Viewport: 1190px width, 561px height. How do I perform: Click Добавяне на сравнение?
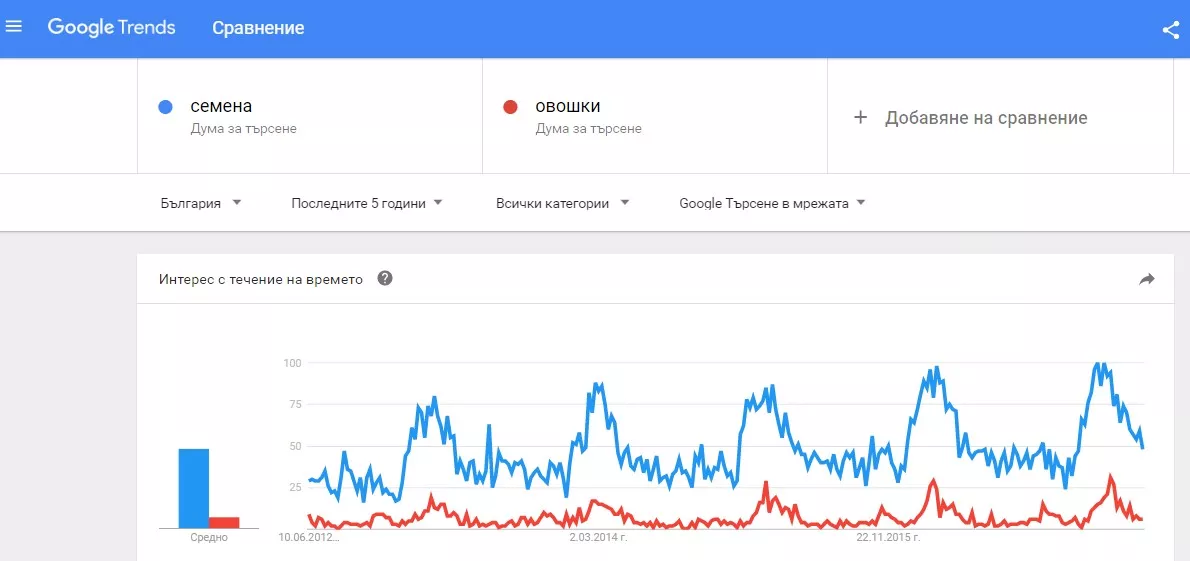tap(985, 118)
